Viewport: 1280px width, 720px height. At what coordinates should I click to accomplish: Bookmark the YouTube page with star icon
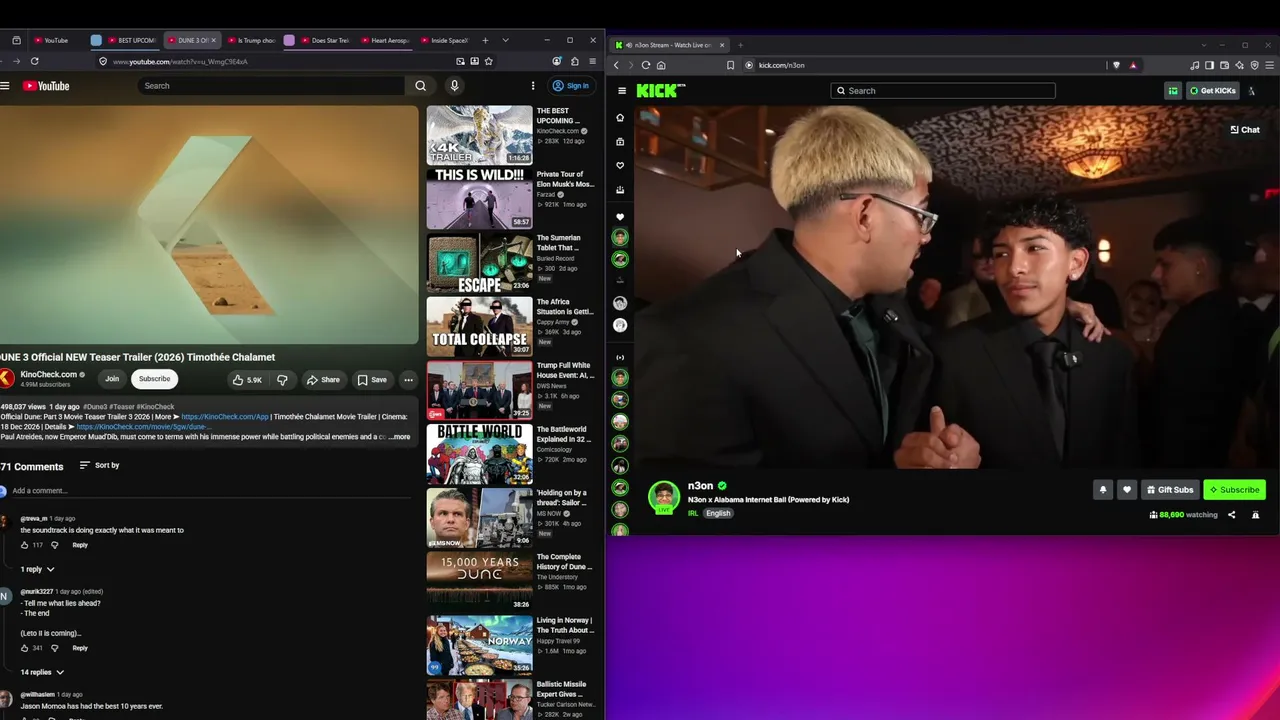pyautogui.click(x=488, y=61)
